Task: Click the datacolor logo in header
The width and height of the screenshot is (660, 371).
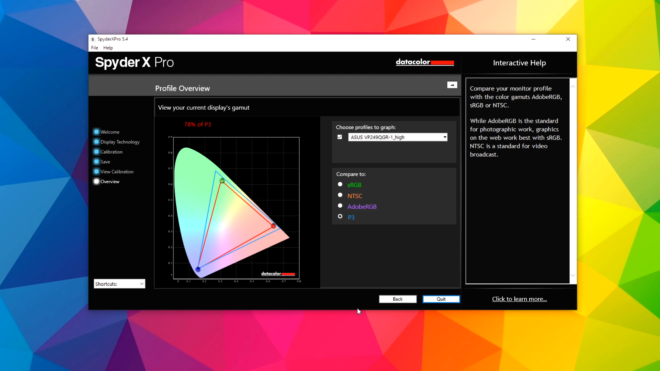Action: point(425,62)
